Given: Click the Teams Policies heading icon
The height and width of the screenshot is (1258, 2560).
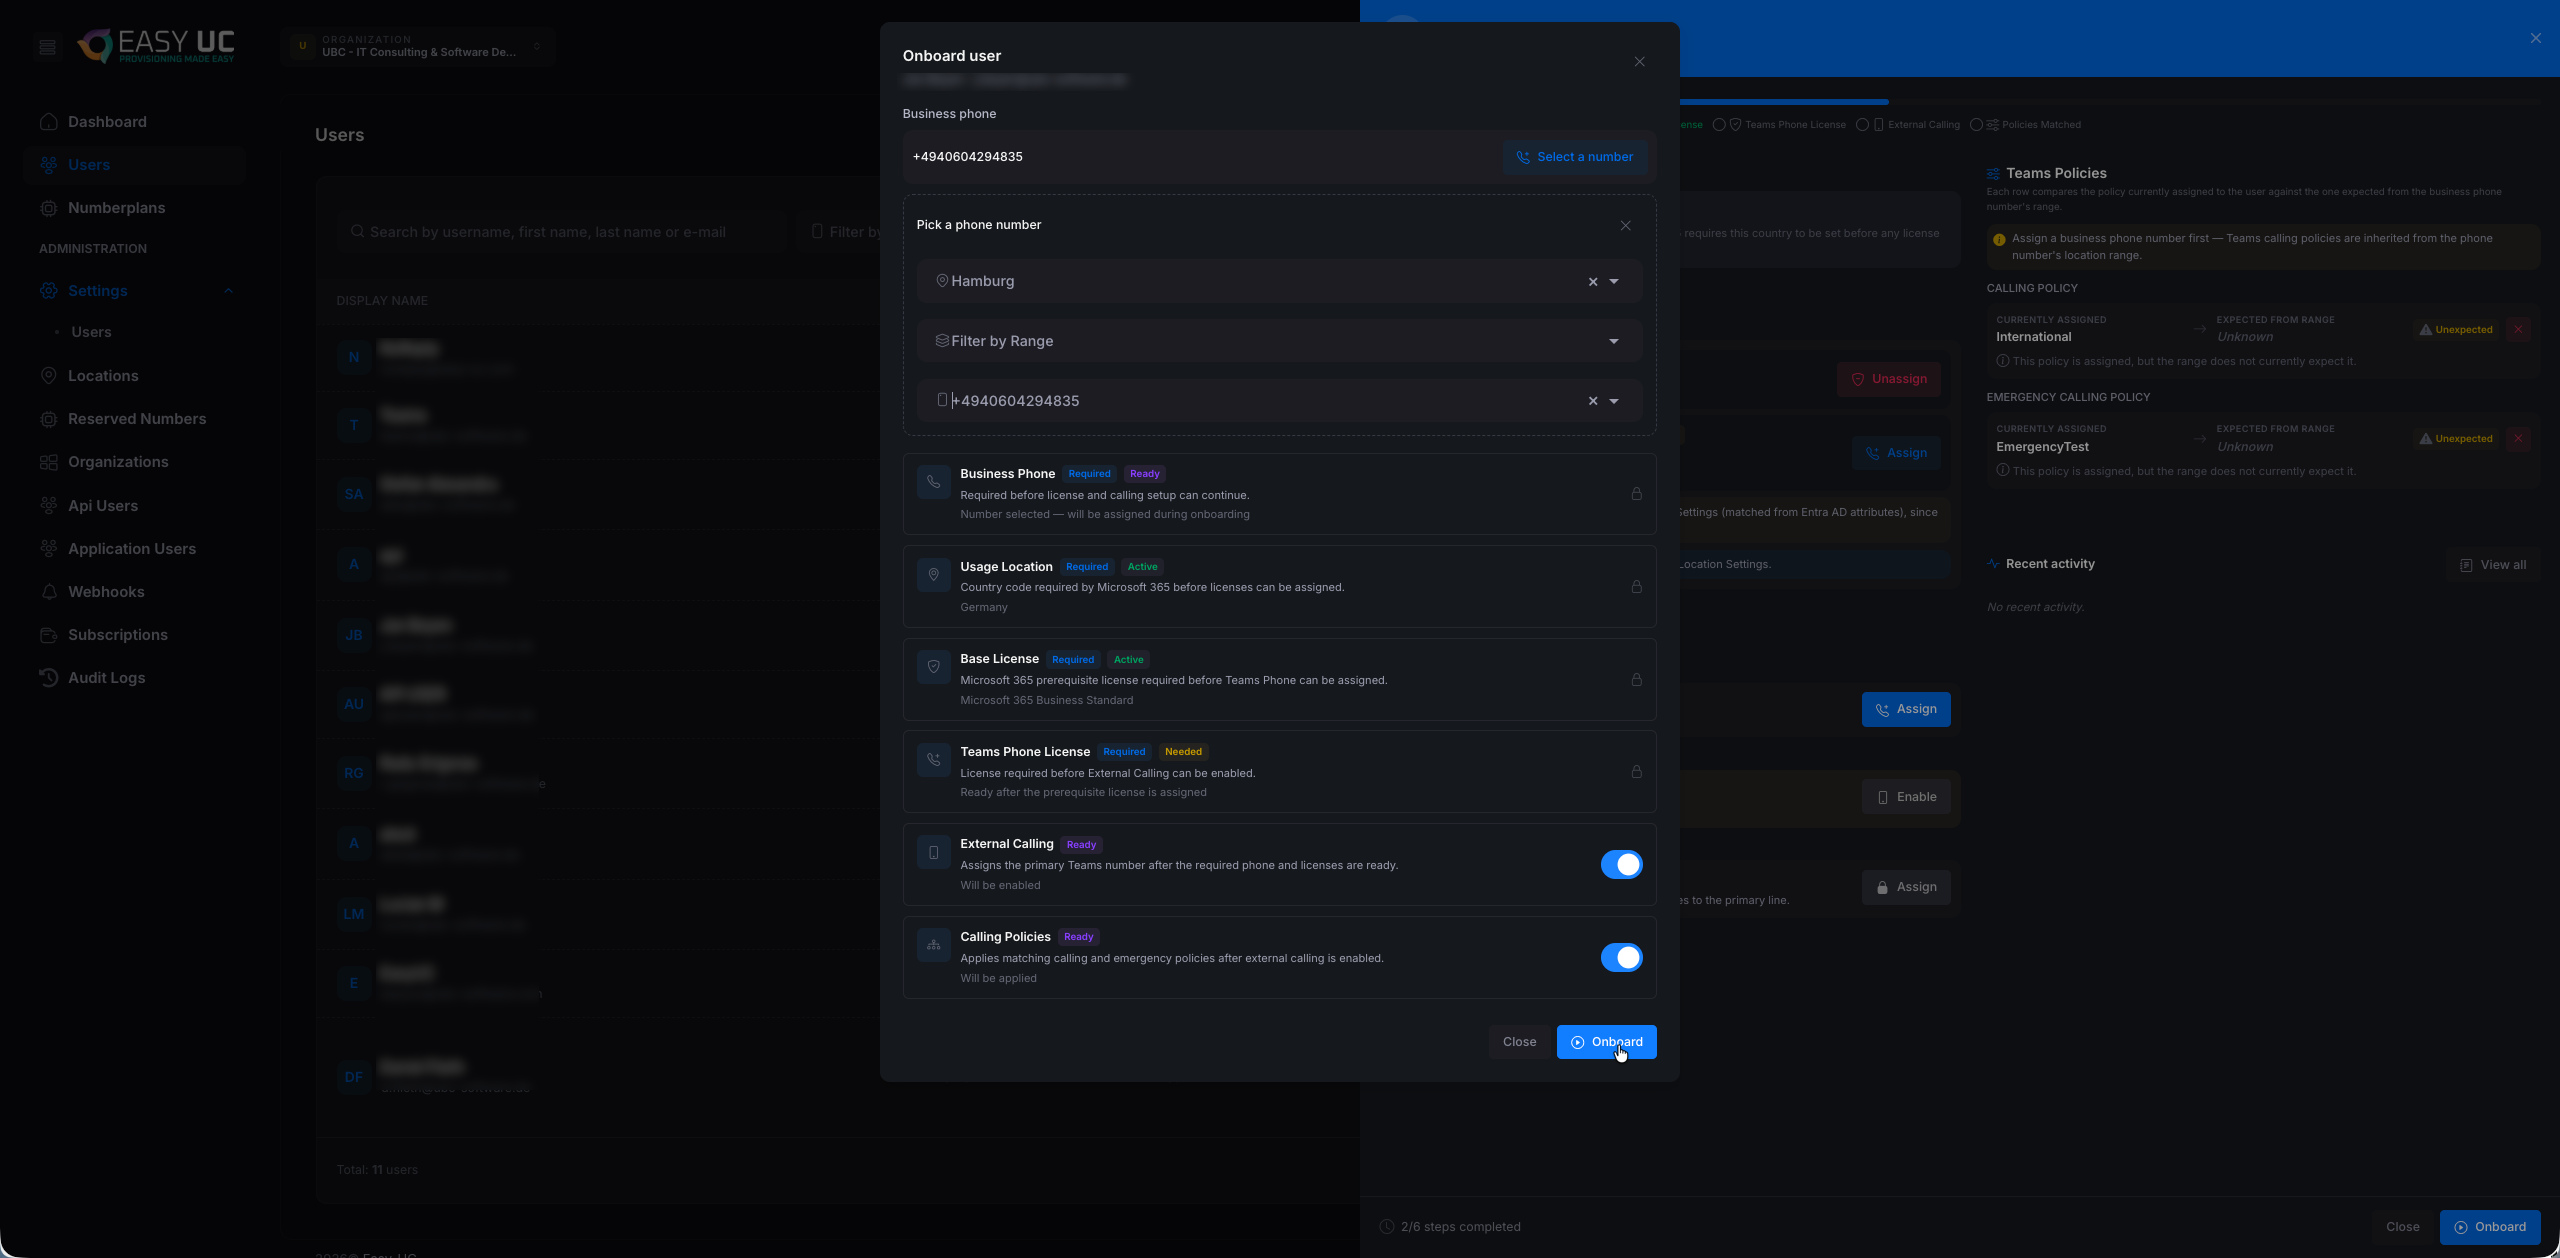Looking at the screenshot, I should pyautogui.click(x=1993, y=174).
